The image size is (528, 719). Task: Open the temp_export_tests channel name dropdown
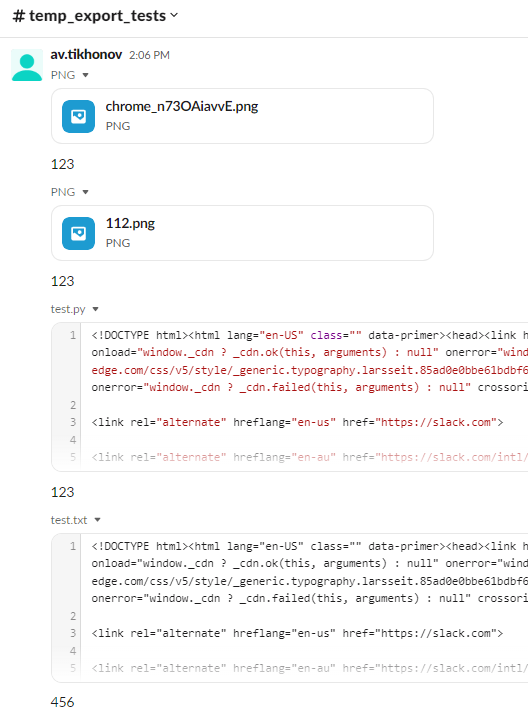pos(95,16)
